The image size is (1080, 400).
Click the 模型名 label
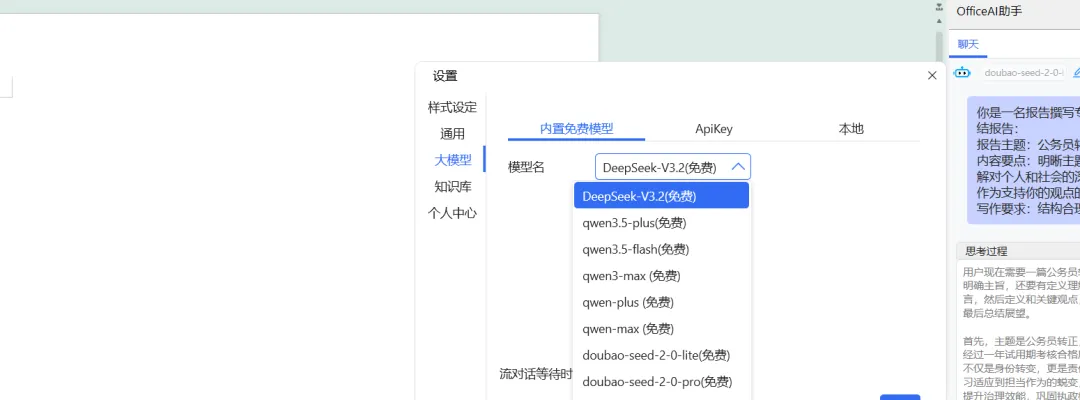526,167
